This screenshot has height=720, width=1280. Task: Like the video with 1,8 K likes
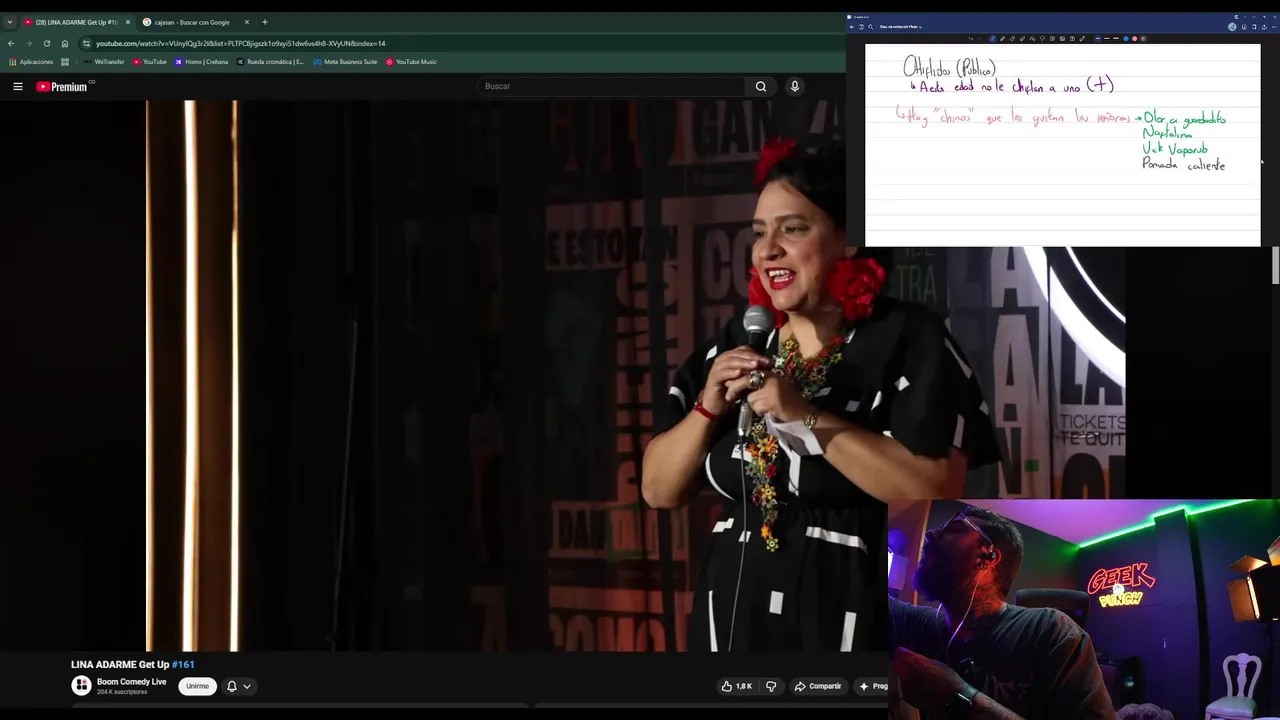pyautogui.click(x=737, y=686)
